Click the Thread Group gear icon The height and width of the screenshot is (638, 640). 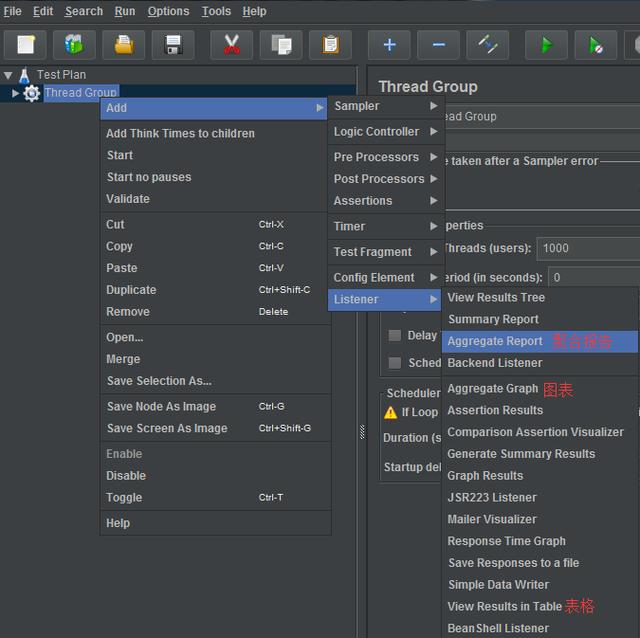[32, 93]
